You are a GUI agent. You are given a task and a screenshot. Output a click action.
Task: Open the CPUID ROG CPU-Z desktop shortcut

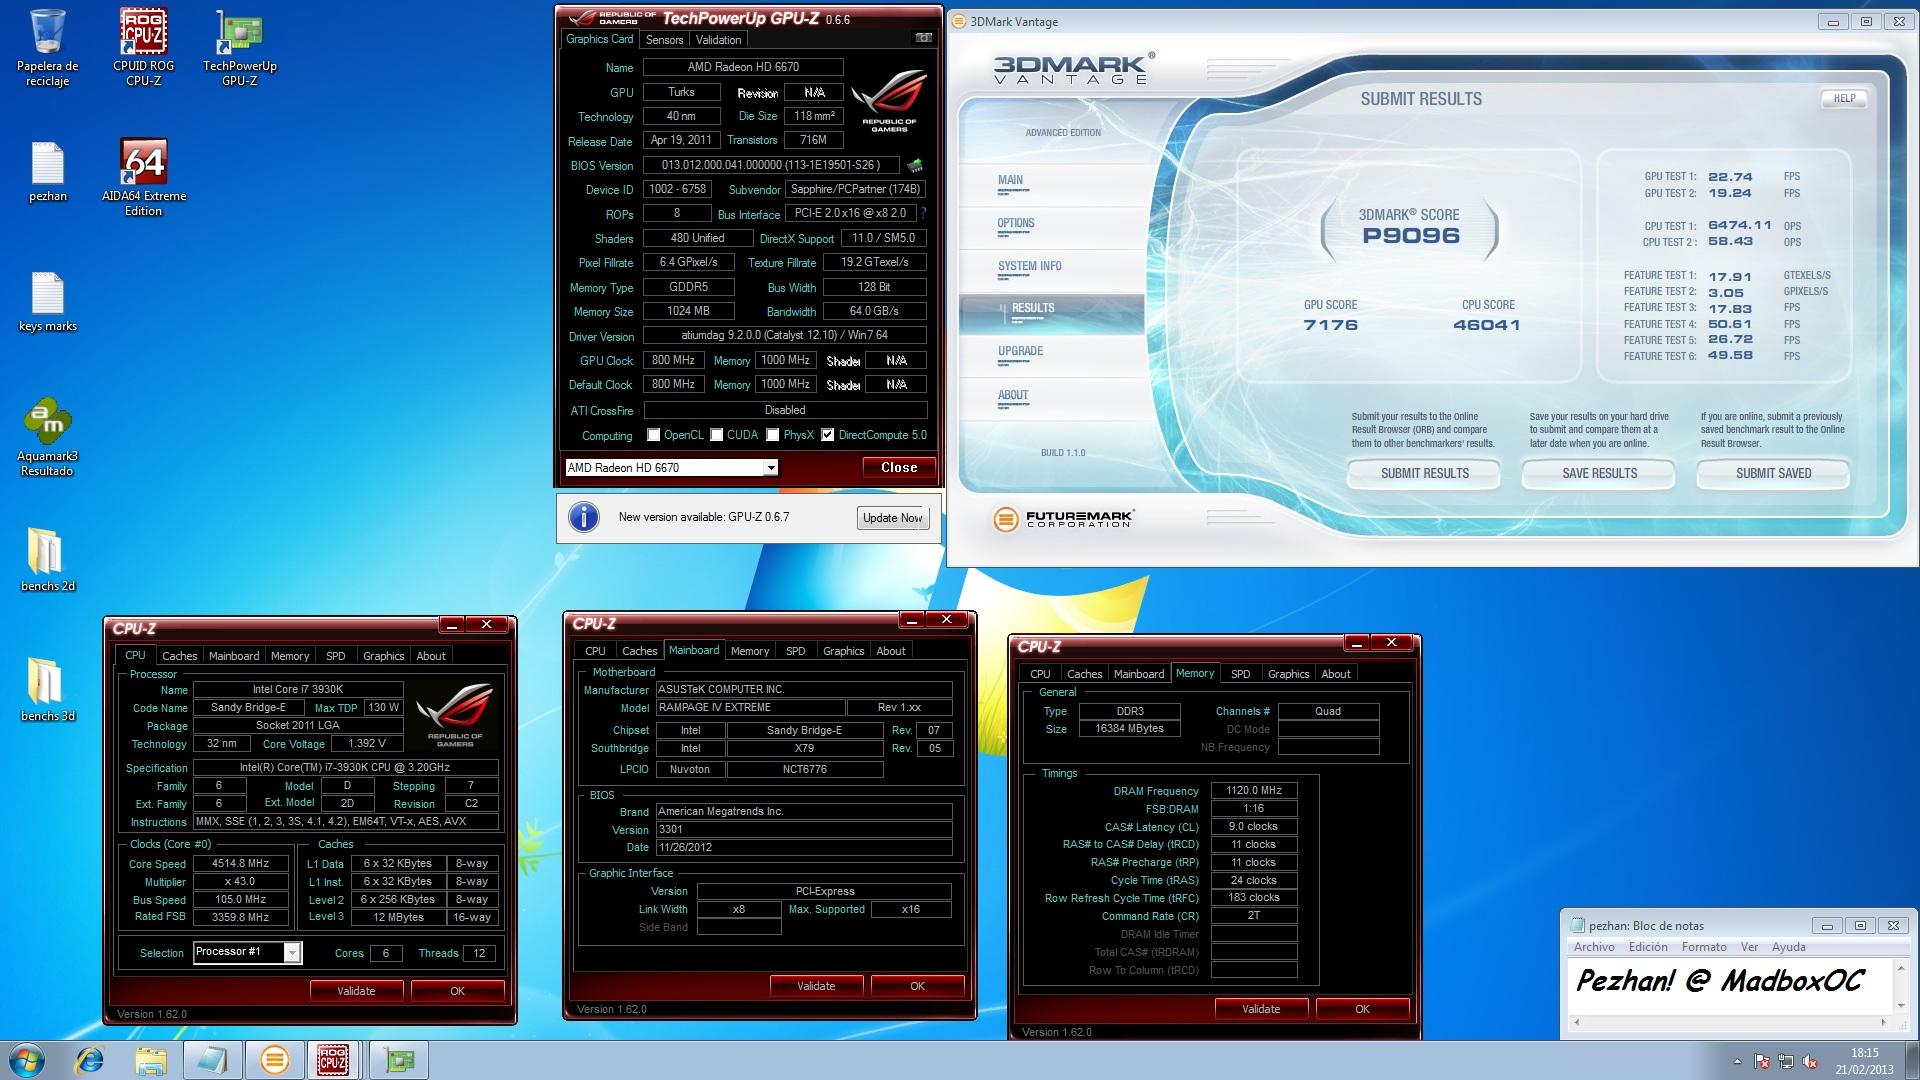[x=143, y=47]
